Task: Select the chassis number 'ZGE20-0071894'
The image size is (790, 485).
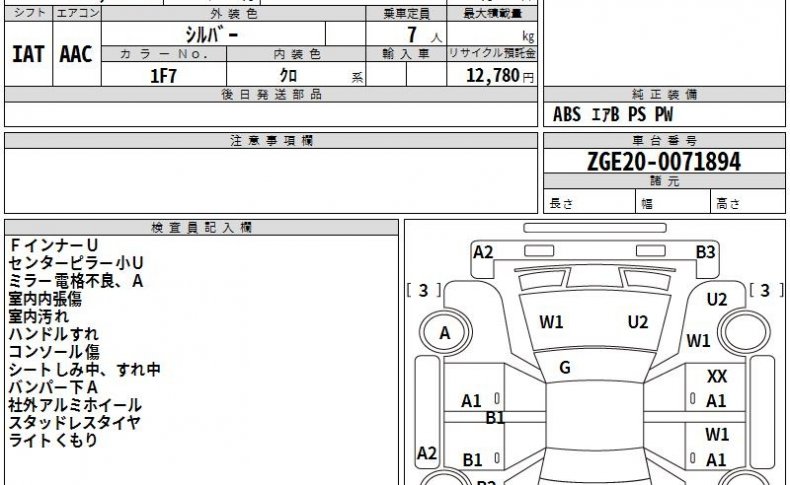Action: click(664, 162)
